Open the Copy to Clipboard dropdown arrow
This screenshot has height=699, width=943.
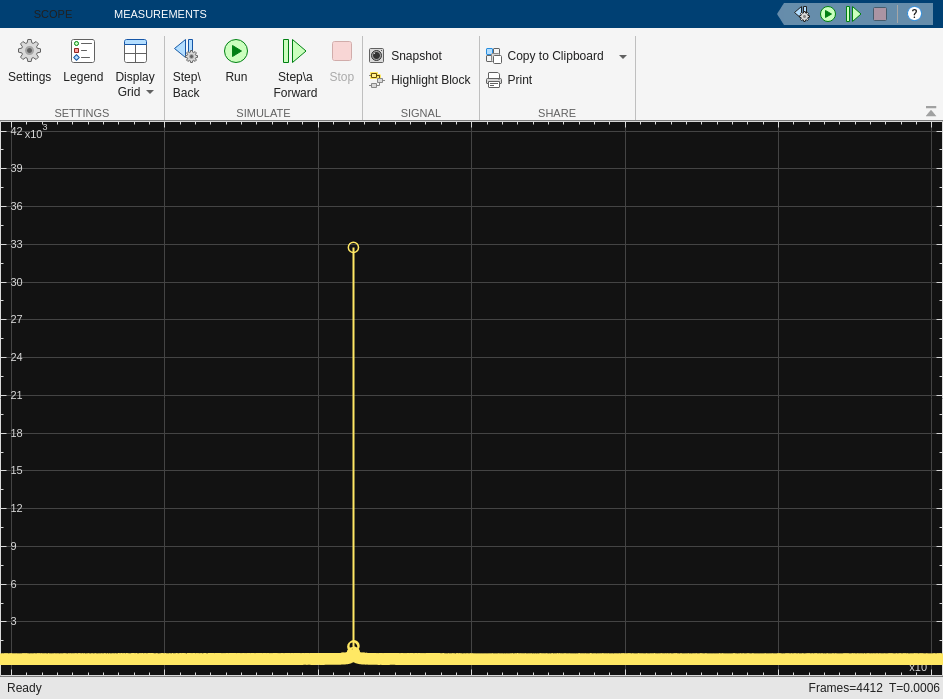[x=623, y=57]
